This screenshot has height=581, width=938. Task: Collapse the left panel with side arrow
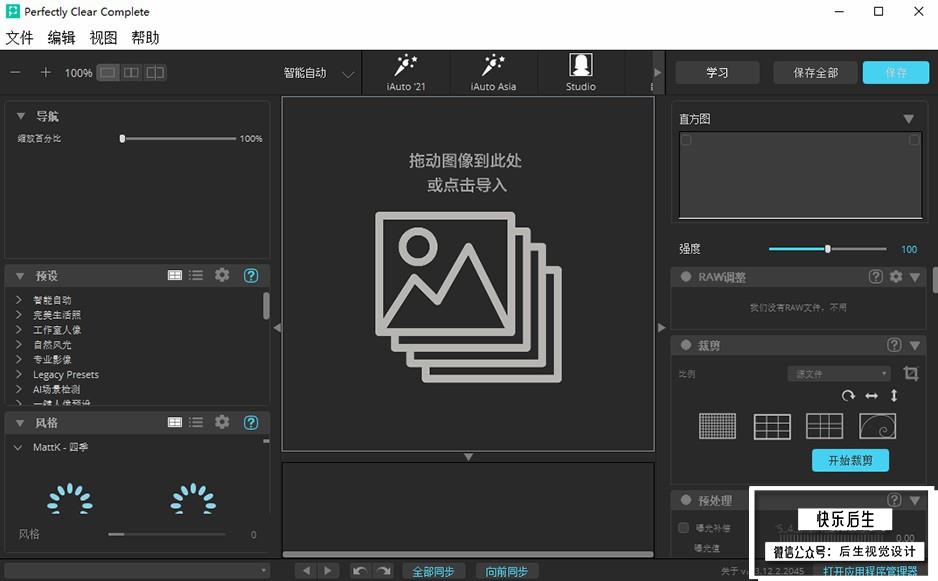277,327
